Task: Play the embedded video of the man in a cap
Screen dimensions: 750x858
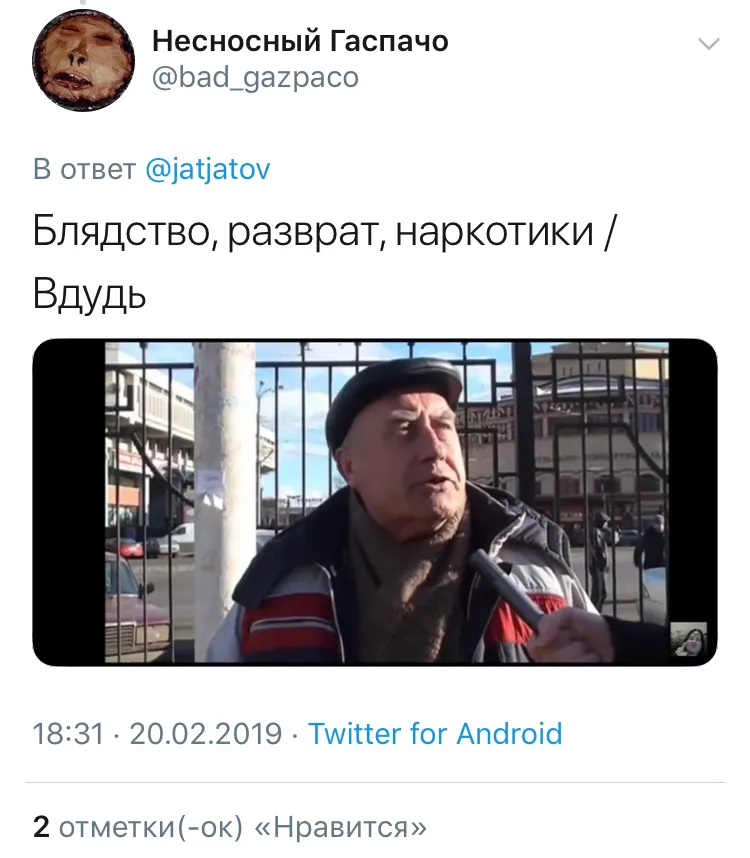Action: point(375,502)
